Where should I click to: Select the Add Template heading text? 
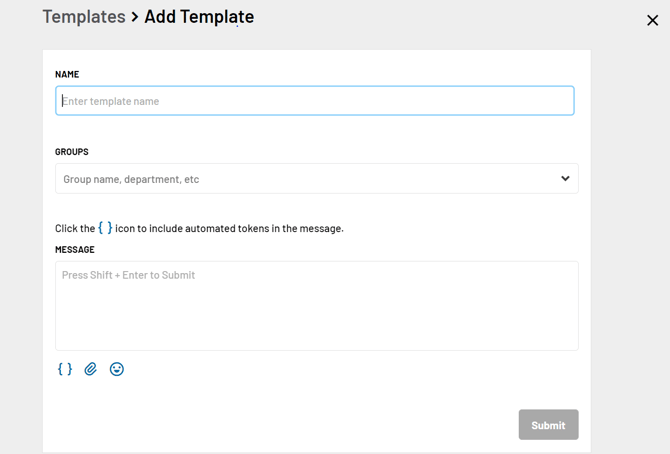199,17
